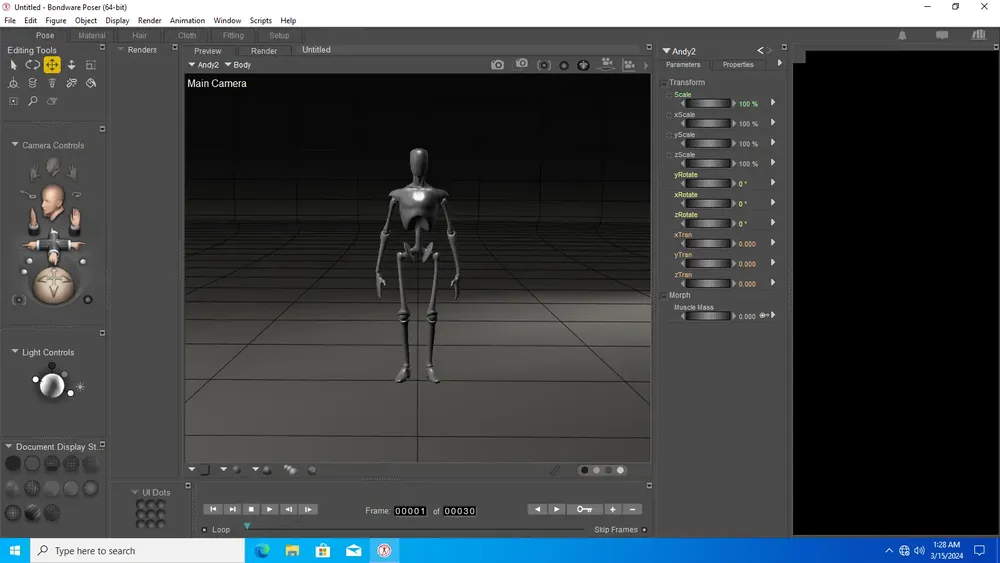This screenshot has height=563, width=1000.
Task: Select the Translate In/Out arrow tool
Action: coord(71,65)
